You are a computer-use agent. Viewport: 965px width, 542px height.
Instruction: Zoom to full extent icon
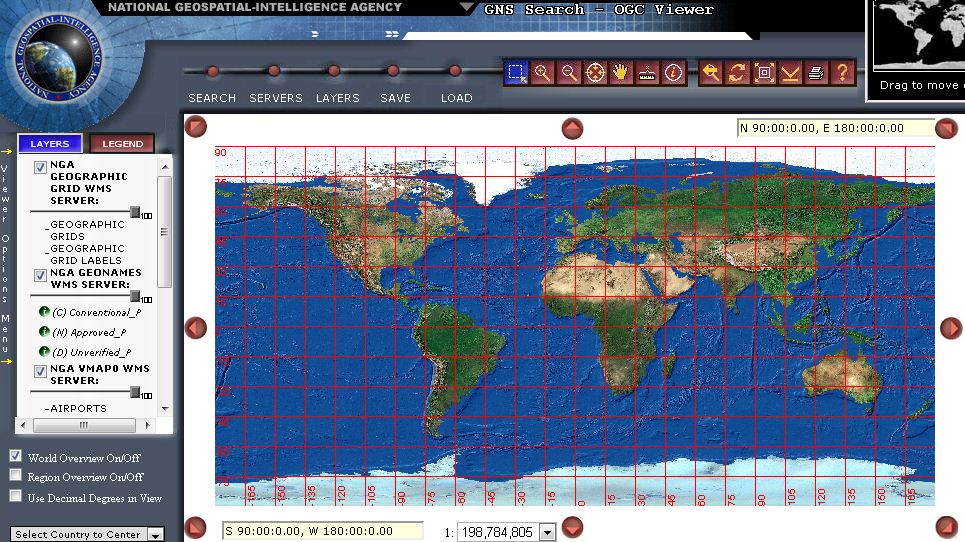tap(764, 73)
